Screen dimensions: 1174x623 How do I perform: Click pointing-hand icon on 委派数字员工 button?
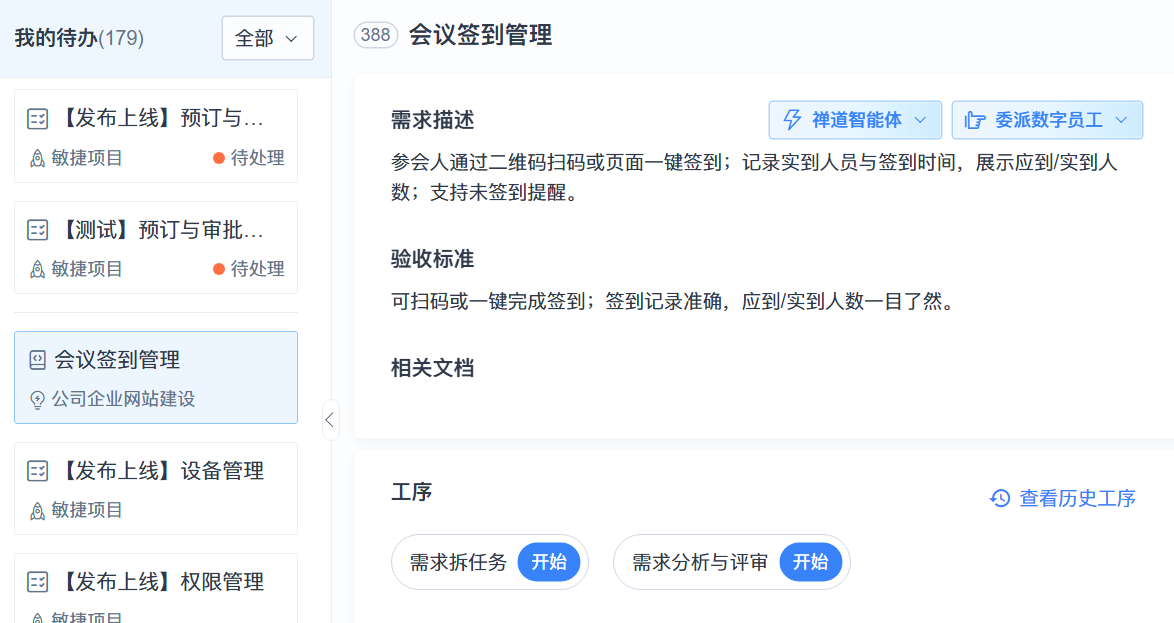[x=975, y=120]
